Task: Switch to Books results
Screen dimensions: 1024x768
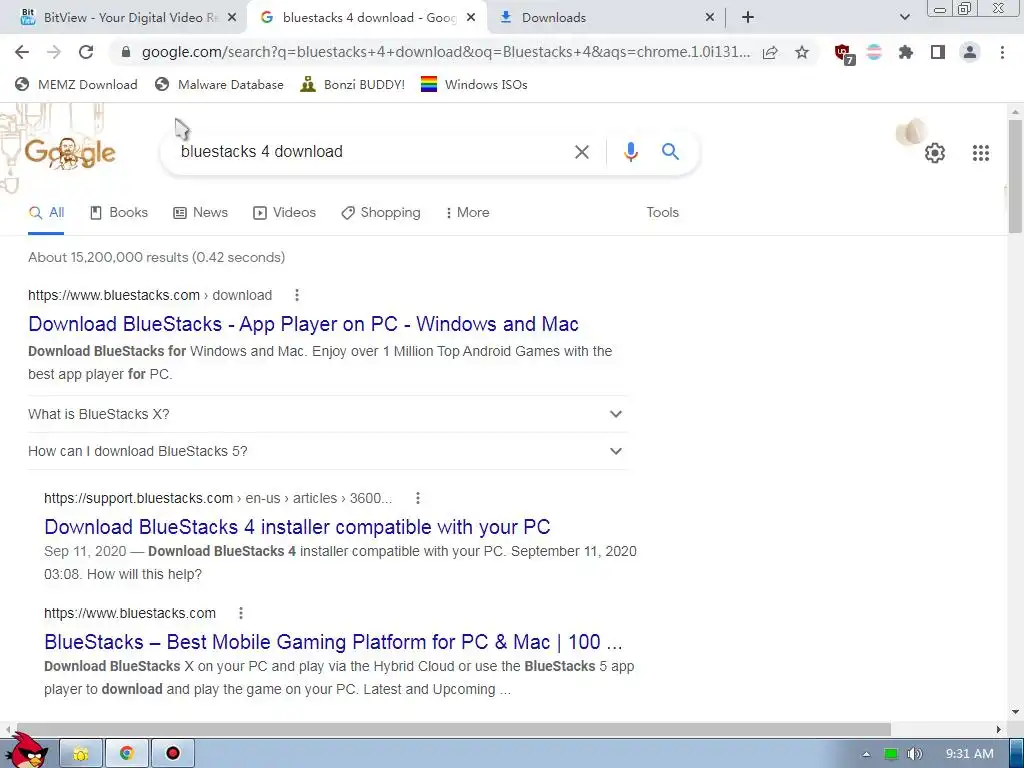Action: click(119, 213)
